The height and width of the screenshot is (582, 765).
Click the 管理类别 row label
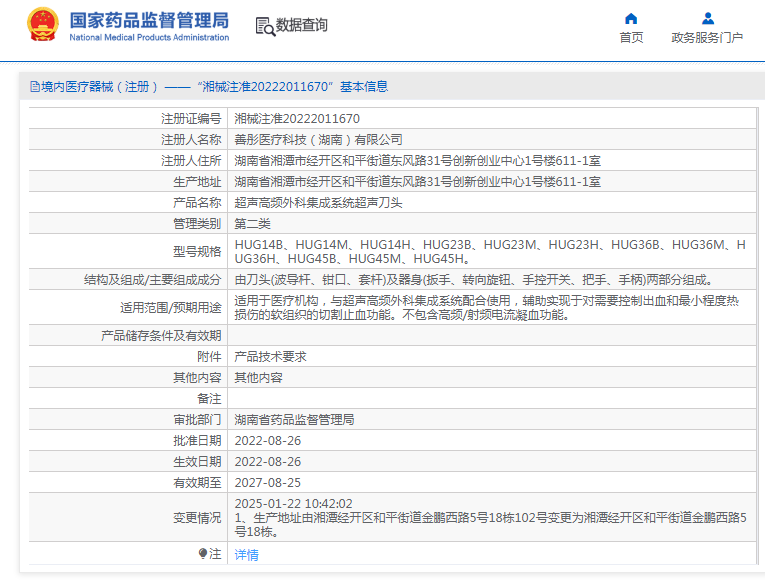coord(197,223)
